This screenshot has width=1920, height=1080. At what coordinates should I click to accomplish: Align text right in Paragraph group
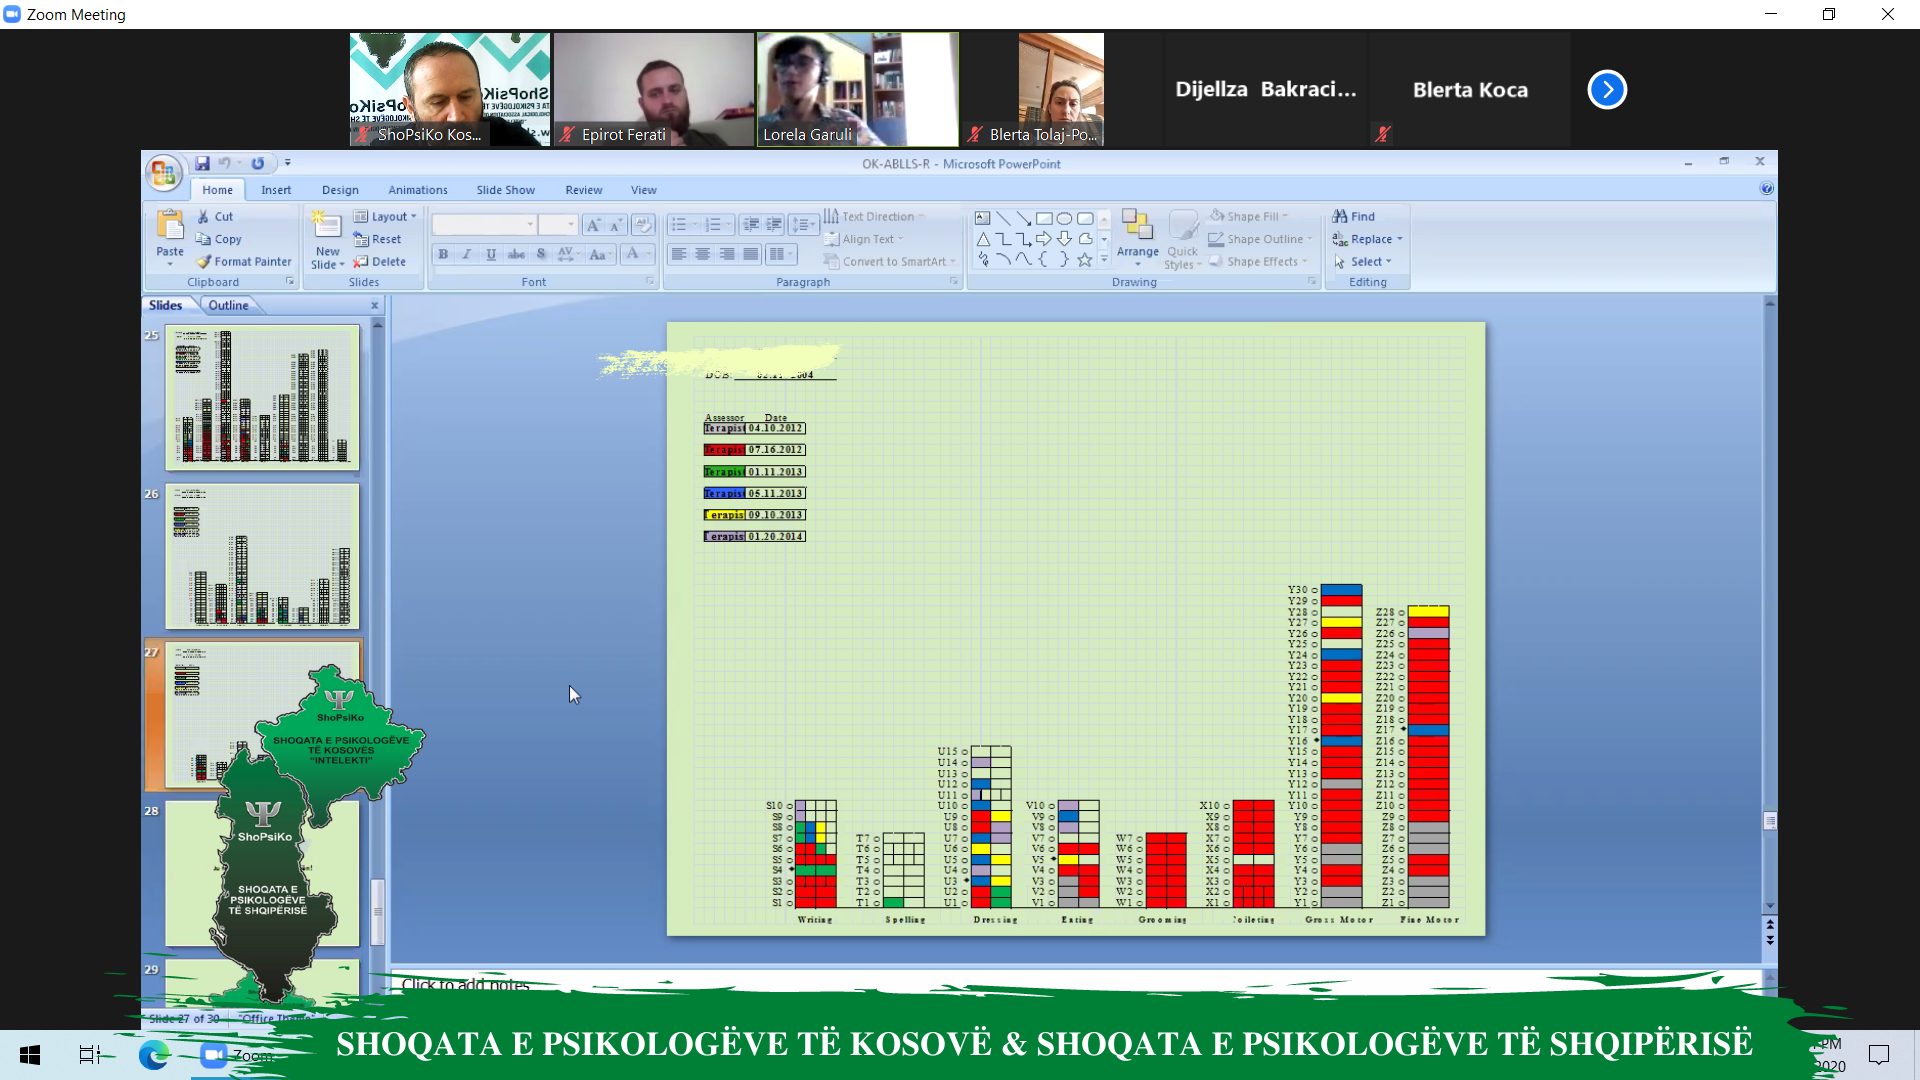pos(727,254)
